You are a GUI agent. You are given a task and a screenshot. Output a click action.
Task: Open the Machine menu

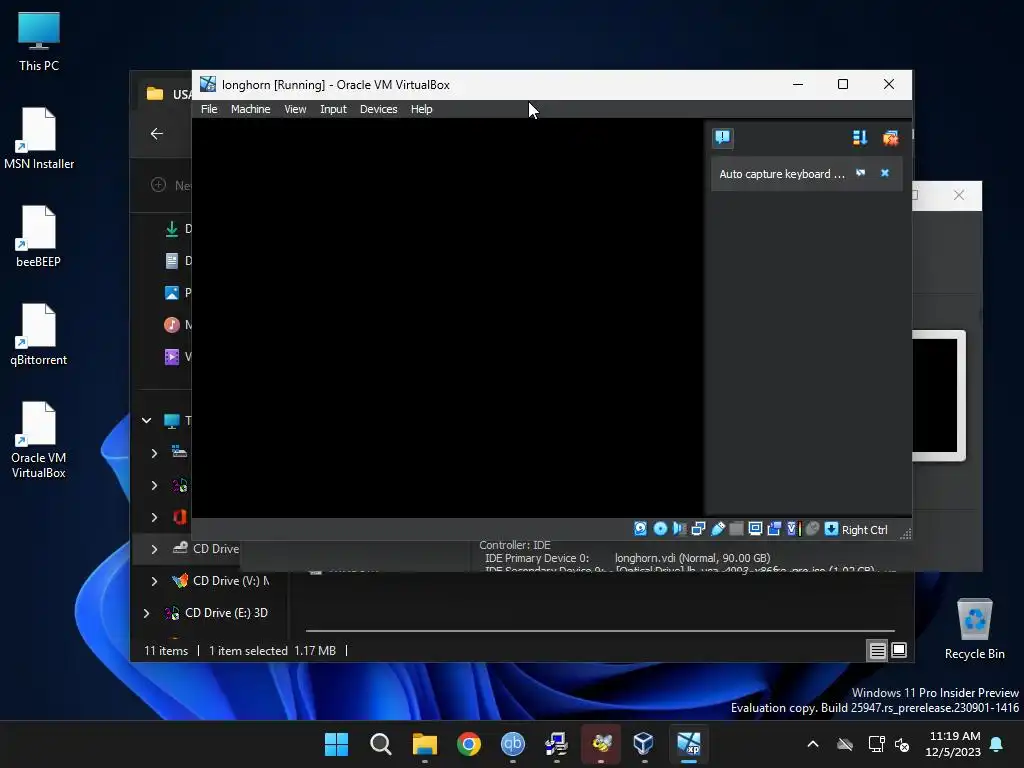250,109
